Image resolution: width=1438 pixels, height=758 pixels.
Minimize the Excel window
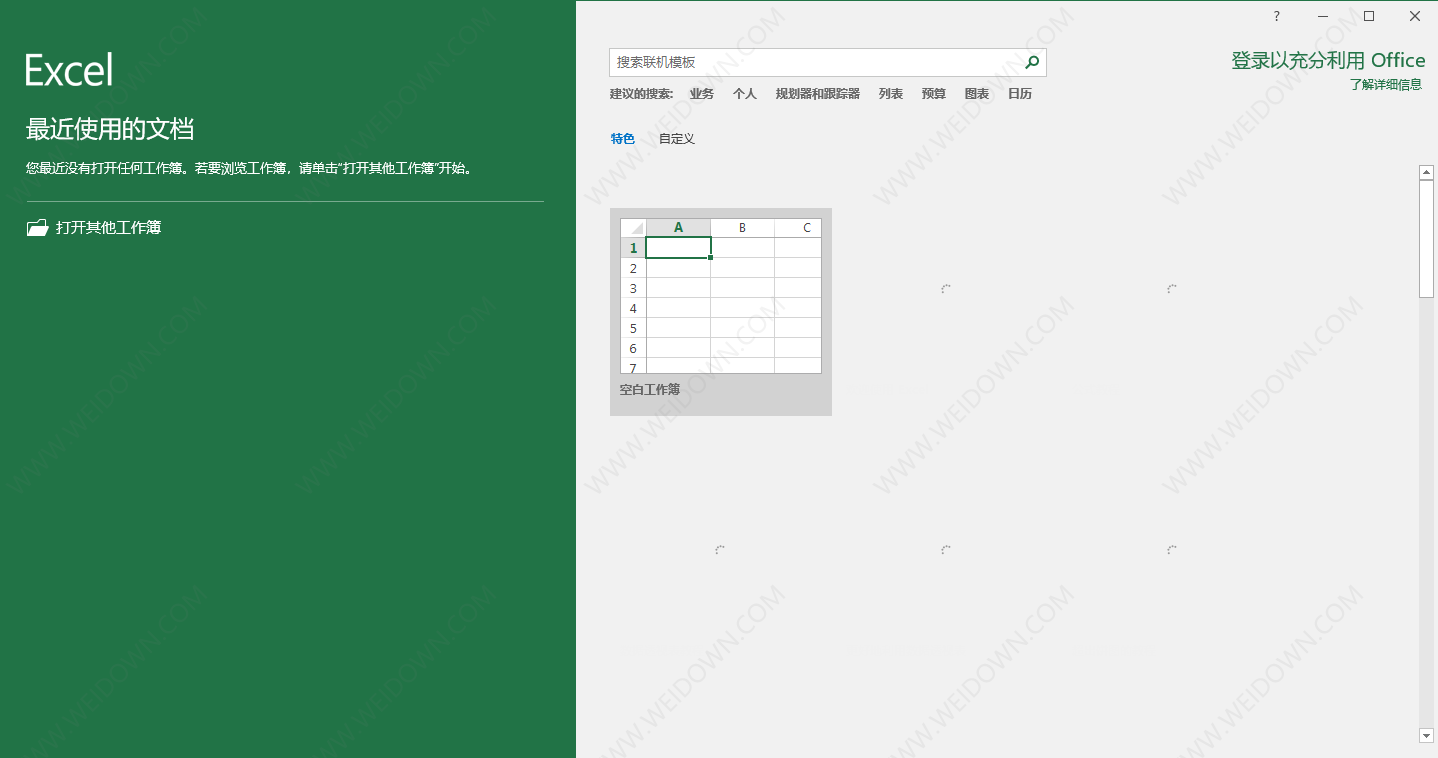1323,16
